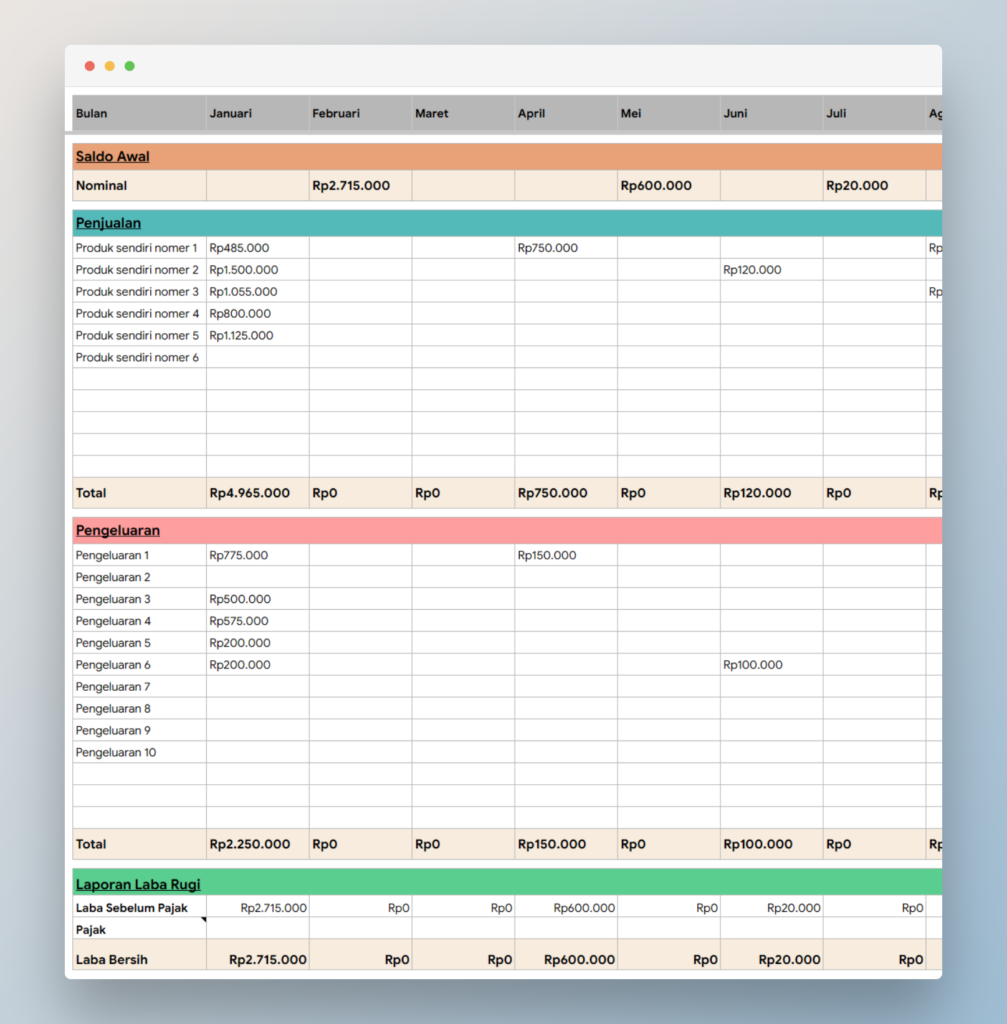Image resolution: width=1007 pixels, height=1024 pixels.
Task: Click the "Januari" column header
Action: tap(231, 113)
